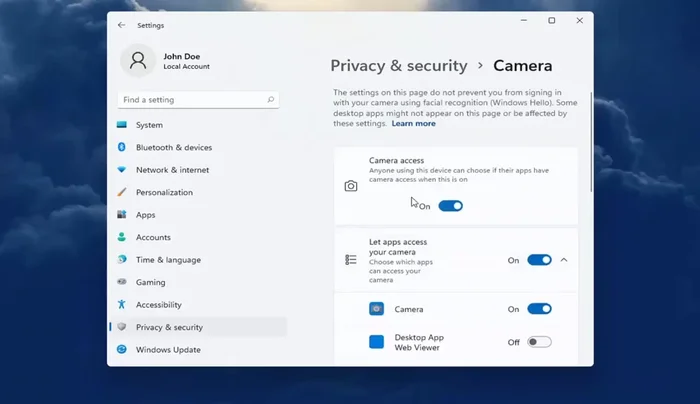This screenshot has height=404, width=700.
Task: Click the Personalization paintbrush icon
Action: (x=122, y=192)
